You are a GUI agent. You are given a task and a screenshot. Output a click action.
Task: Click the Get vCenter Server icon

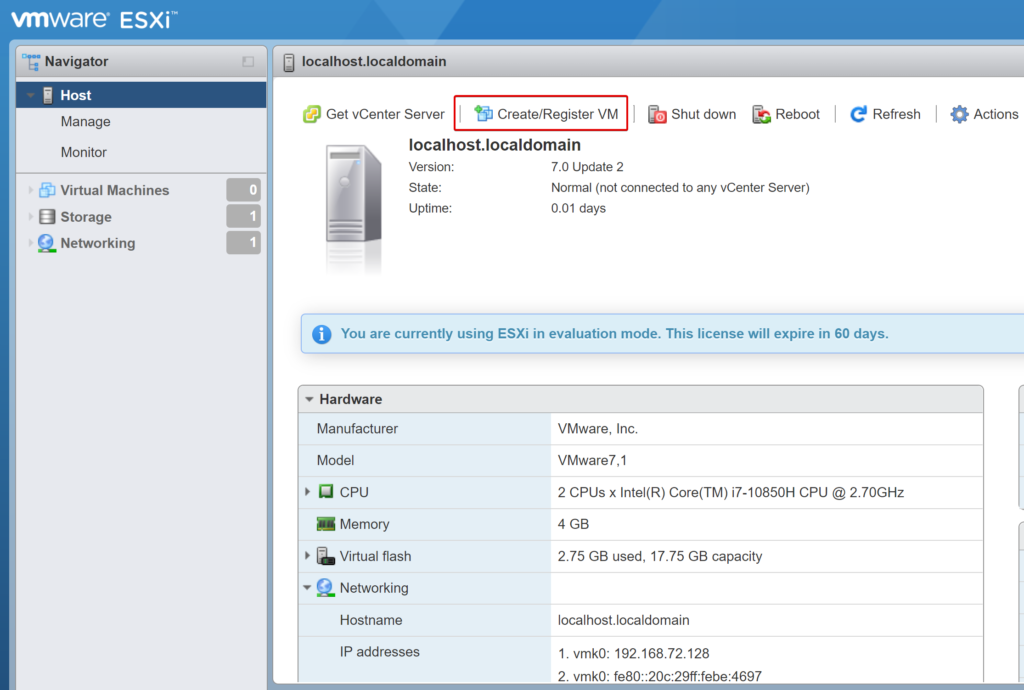tap(312, 114)
